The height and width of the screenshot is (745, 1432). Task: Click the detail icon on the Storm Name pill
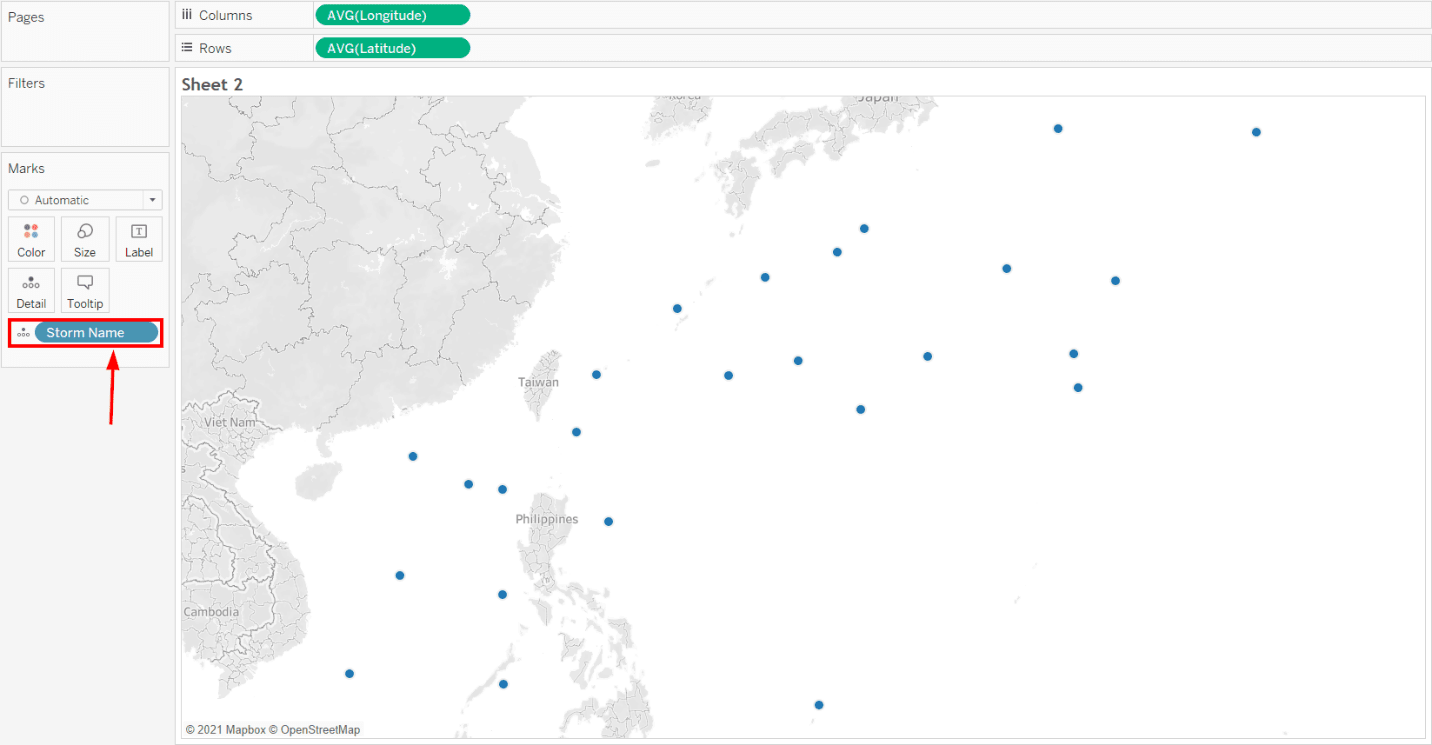tap(22, 331)
